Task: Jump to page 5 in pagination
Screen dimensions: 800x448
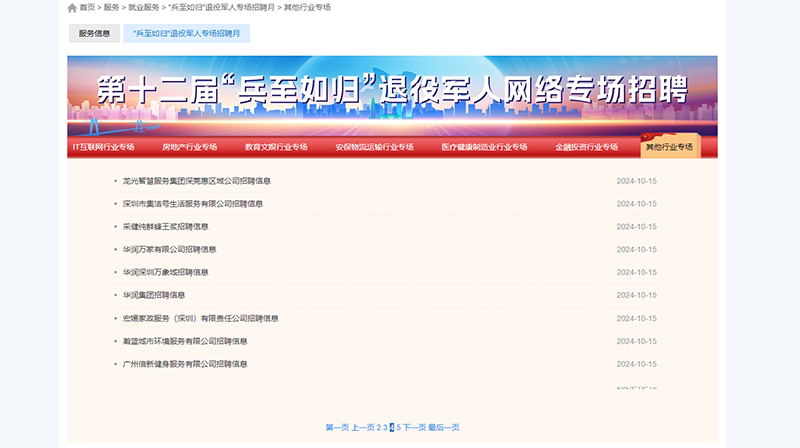Action: coord(398,427)
